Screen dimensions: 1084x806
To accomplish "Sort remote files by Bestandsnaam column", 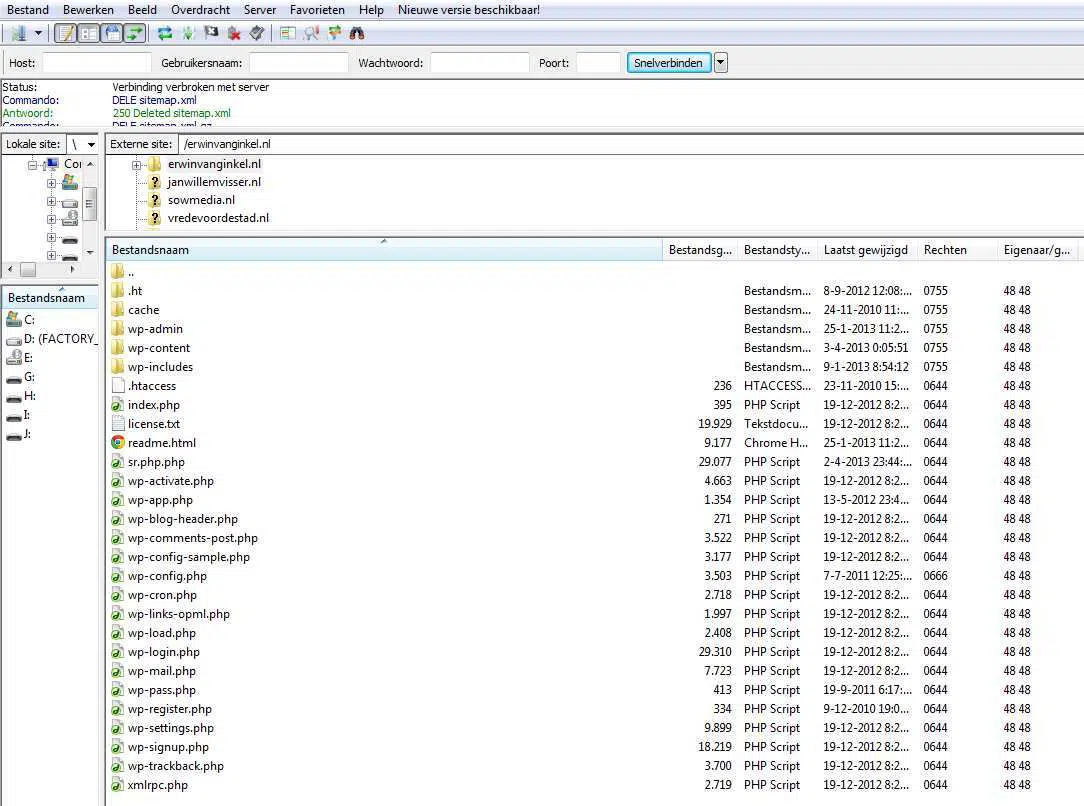I will 384,250.
